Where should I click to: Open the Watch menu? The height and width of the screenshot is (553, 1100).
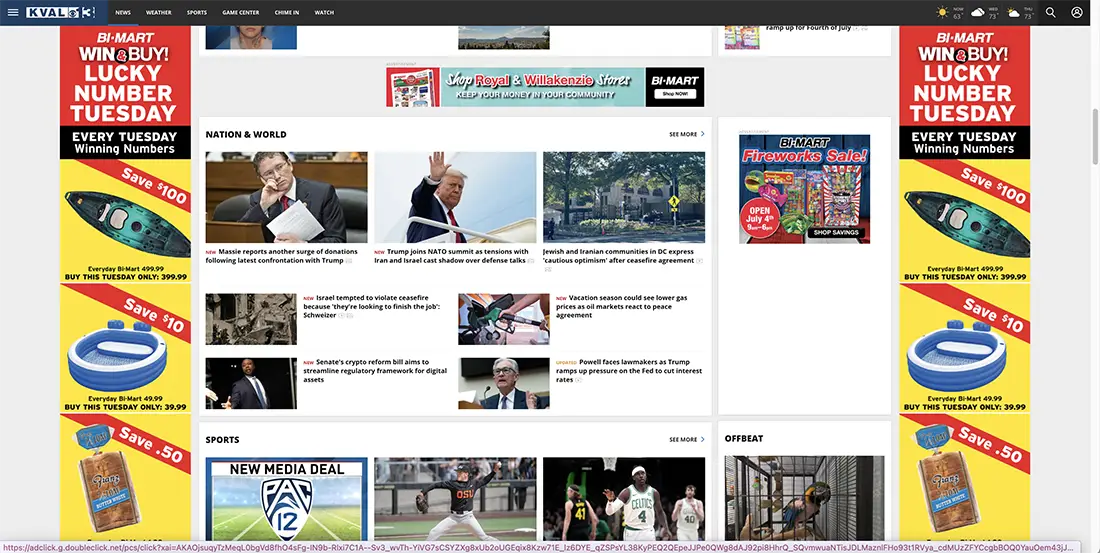pyautogui.click(x=324, y=13)
